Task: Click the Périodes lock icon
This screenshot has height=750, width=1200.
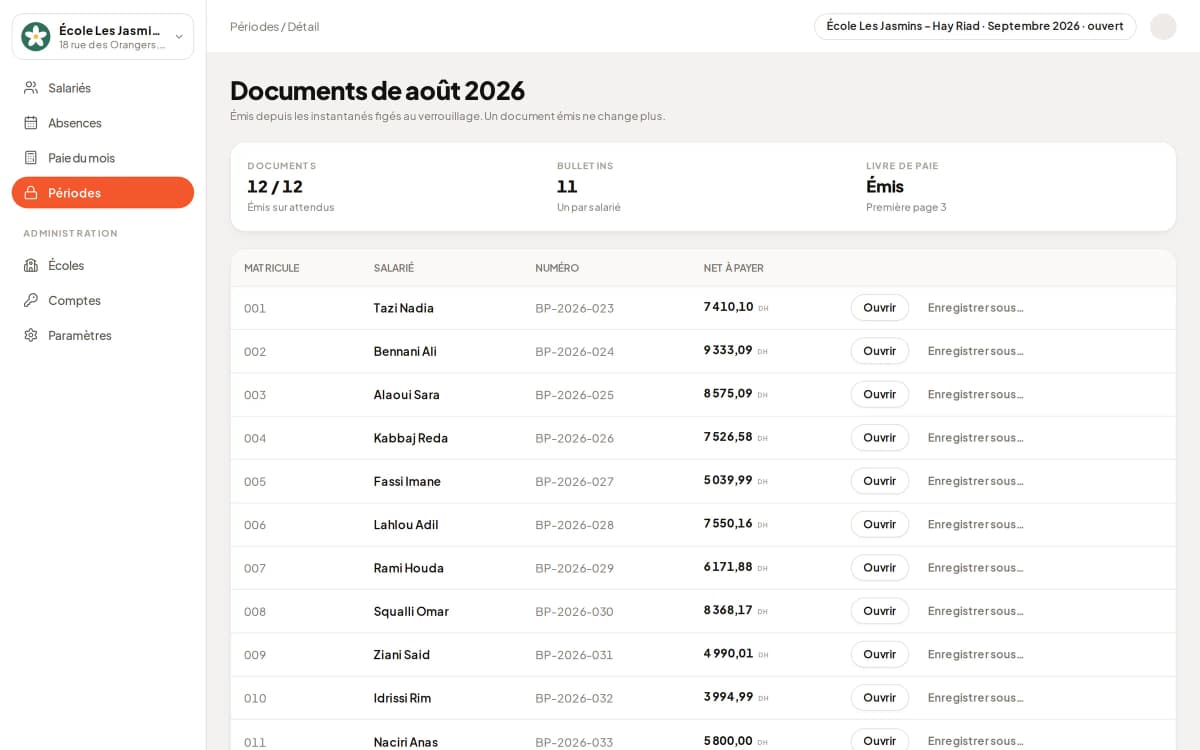Action: [x=31, y=193]
